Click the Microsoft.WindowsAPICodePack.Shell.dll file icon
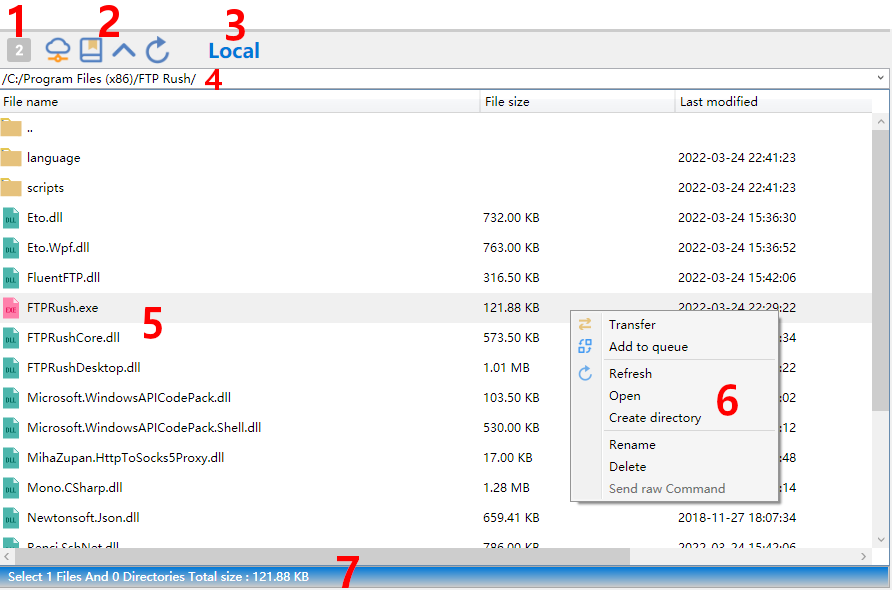 tap(11, 428)
